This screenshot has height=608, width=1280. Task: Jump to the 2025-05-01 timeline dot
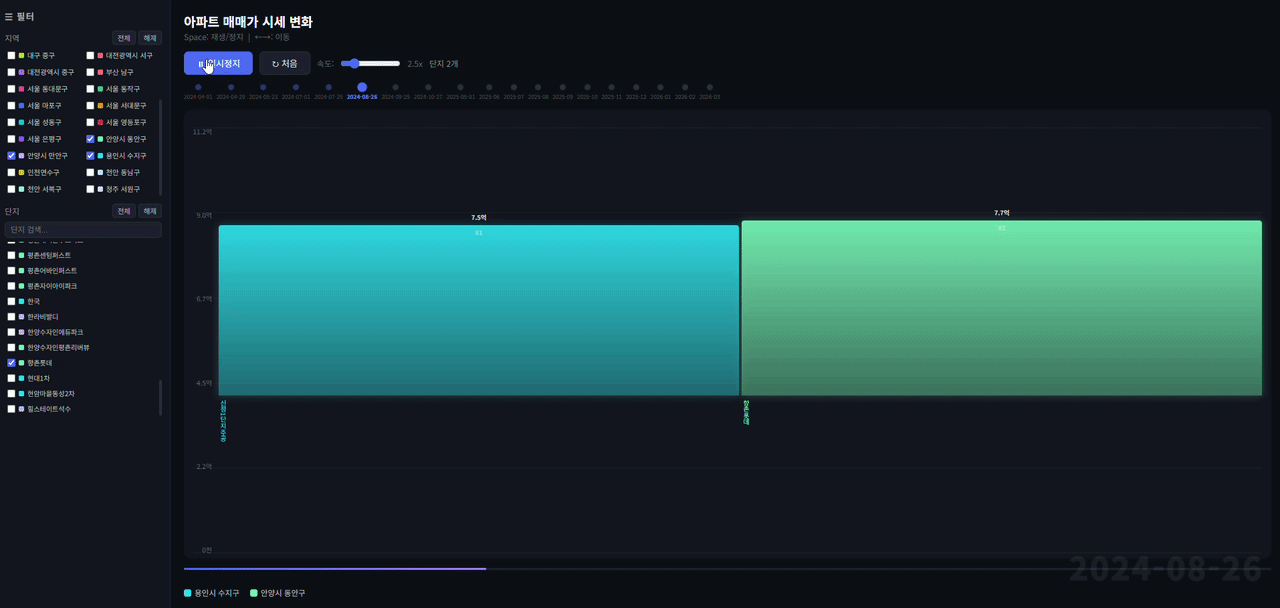(x=461, y=88)
